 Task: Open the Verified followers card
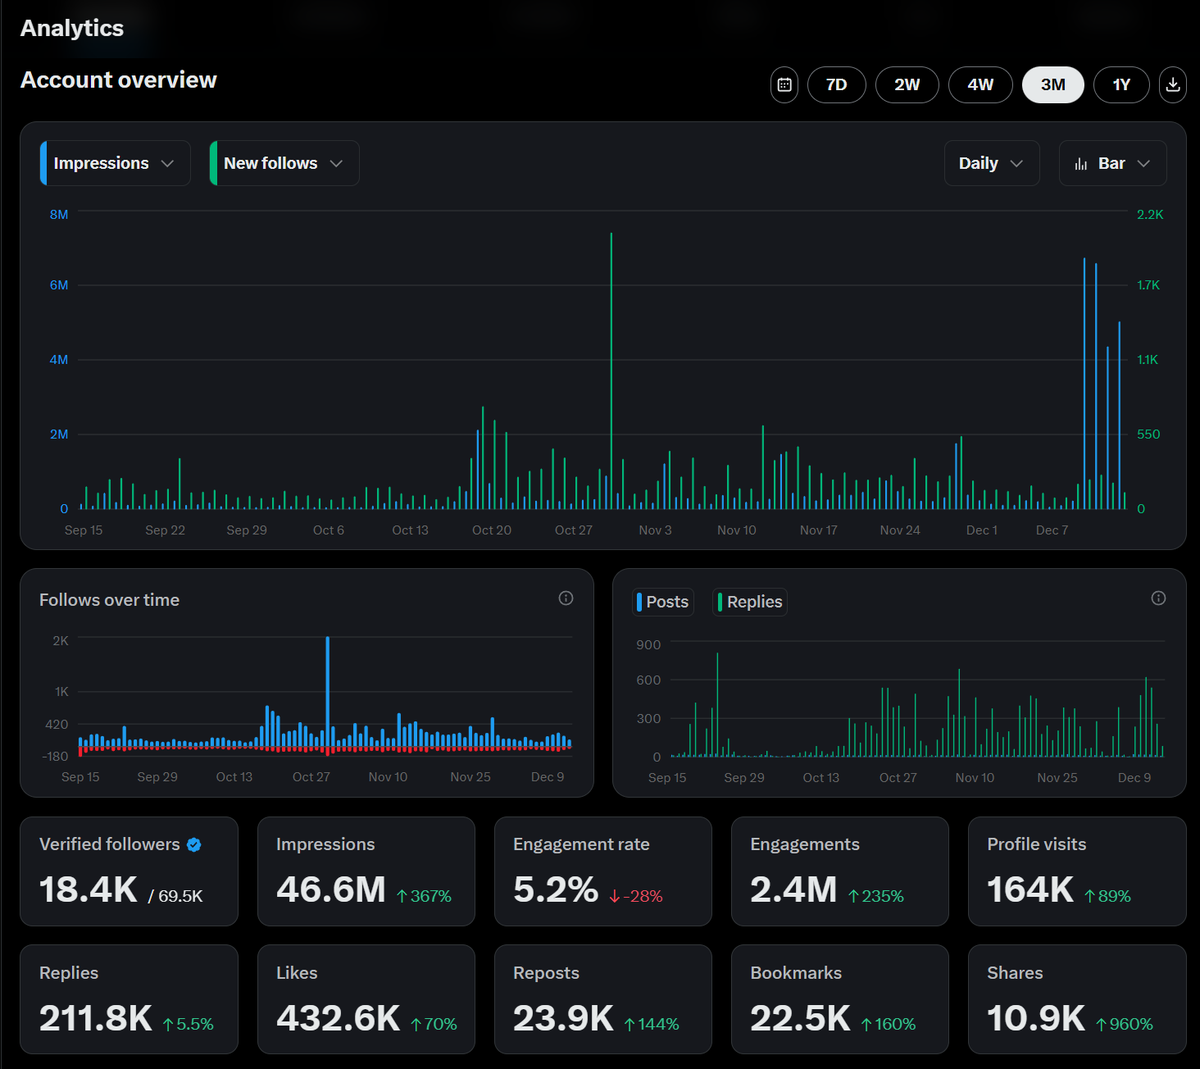(x=129, y=871)
